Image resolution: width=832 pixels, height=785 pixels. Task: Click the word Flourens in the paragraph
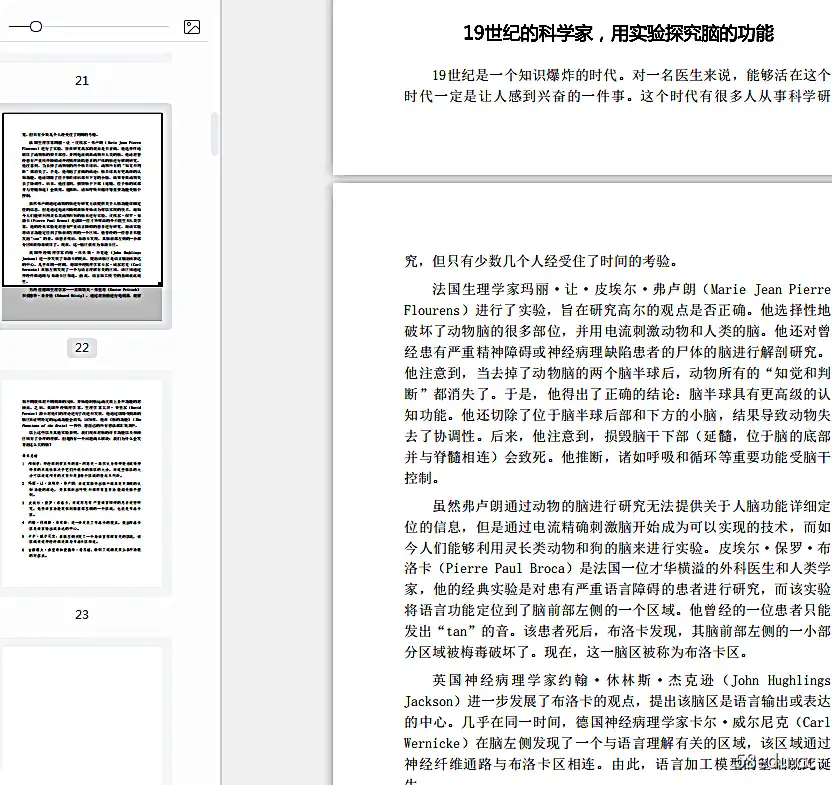pyautogui.click(x=431, y=310)
